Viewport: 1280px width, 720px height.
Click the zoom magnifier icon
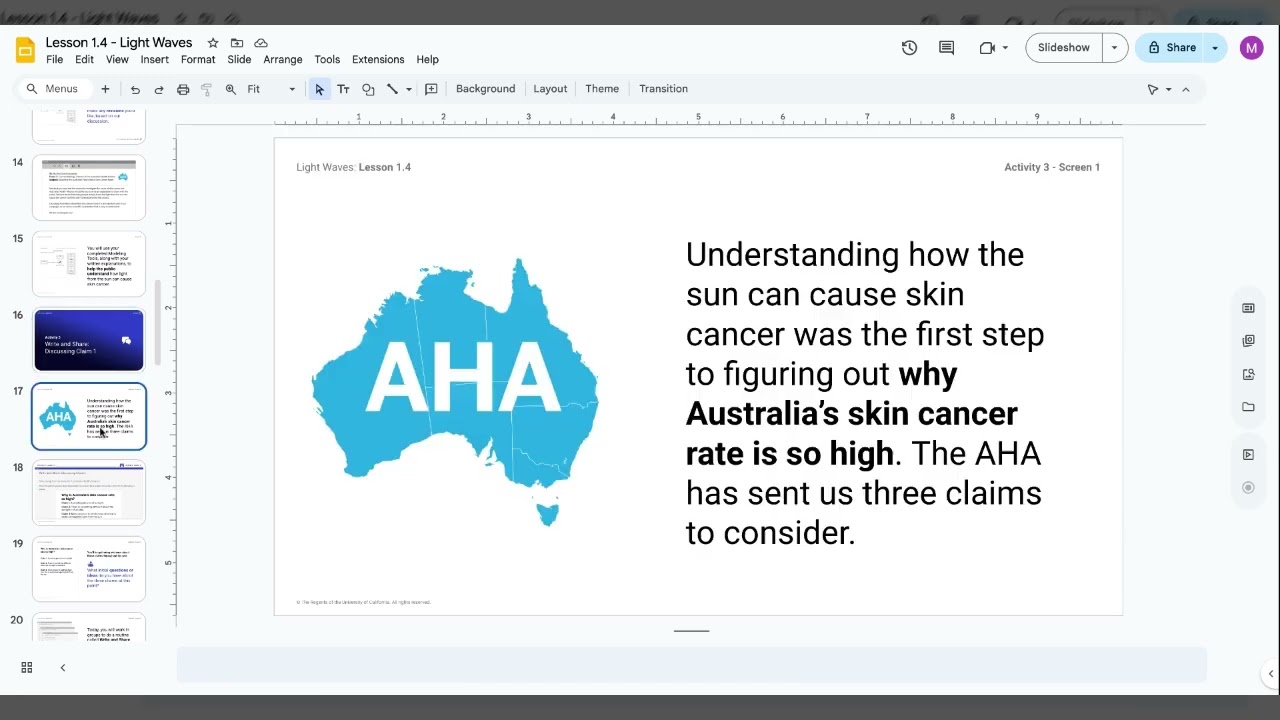231,89
